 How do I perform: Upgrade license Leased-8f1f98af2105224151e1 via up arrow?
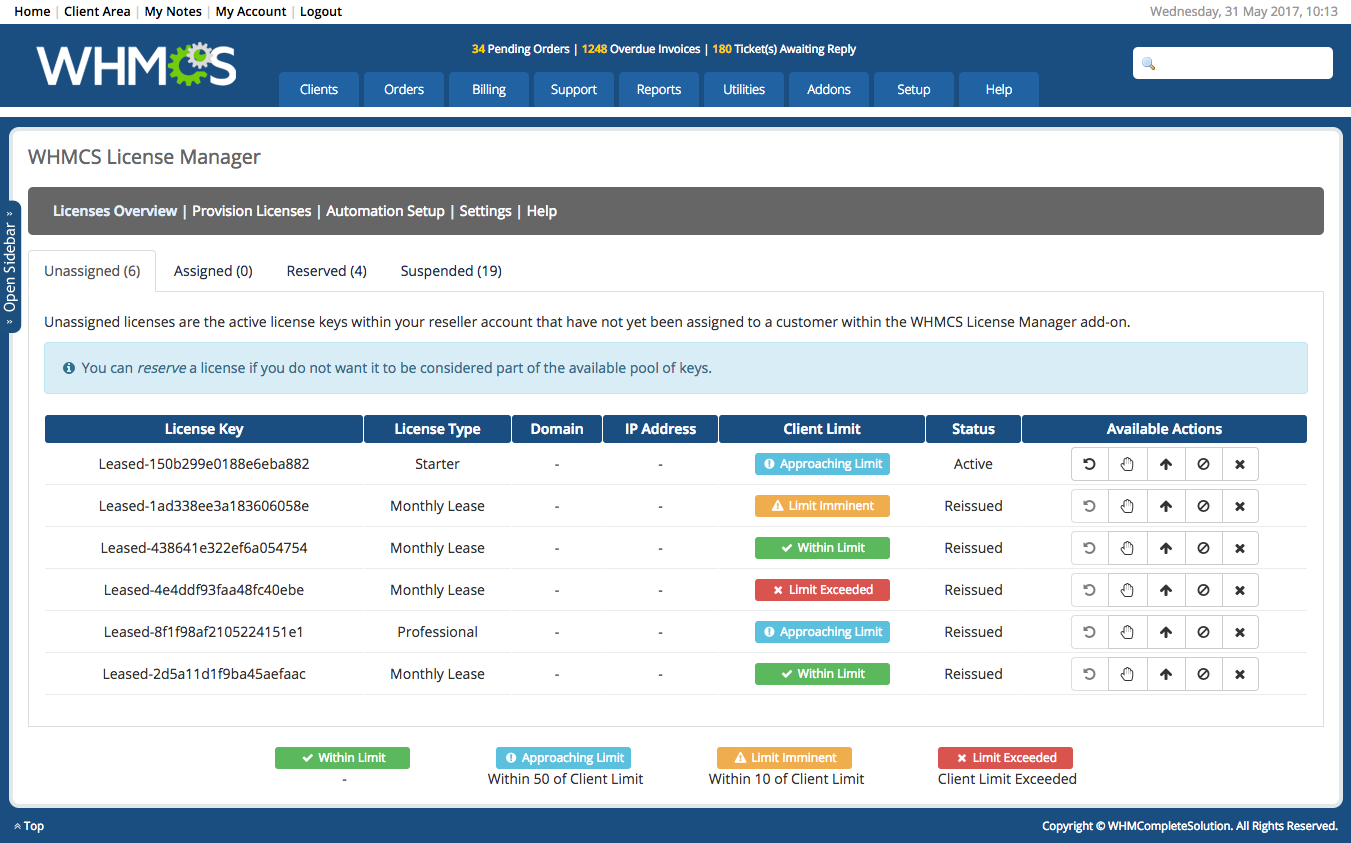click(1165, 632)
